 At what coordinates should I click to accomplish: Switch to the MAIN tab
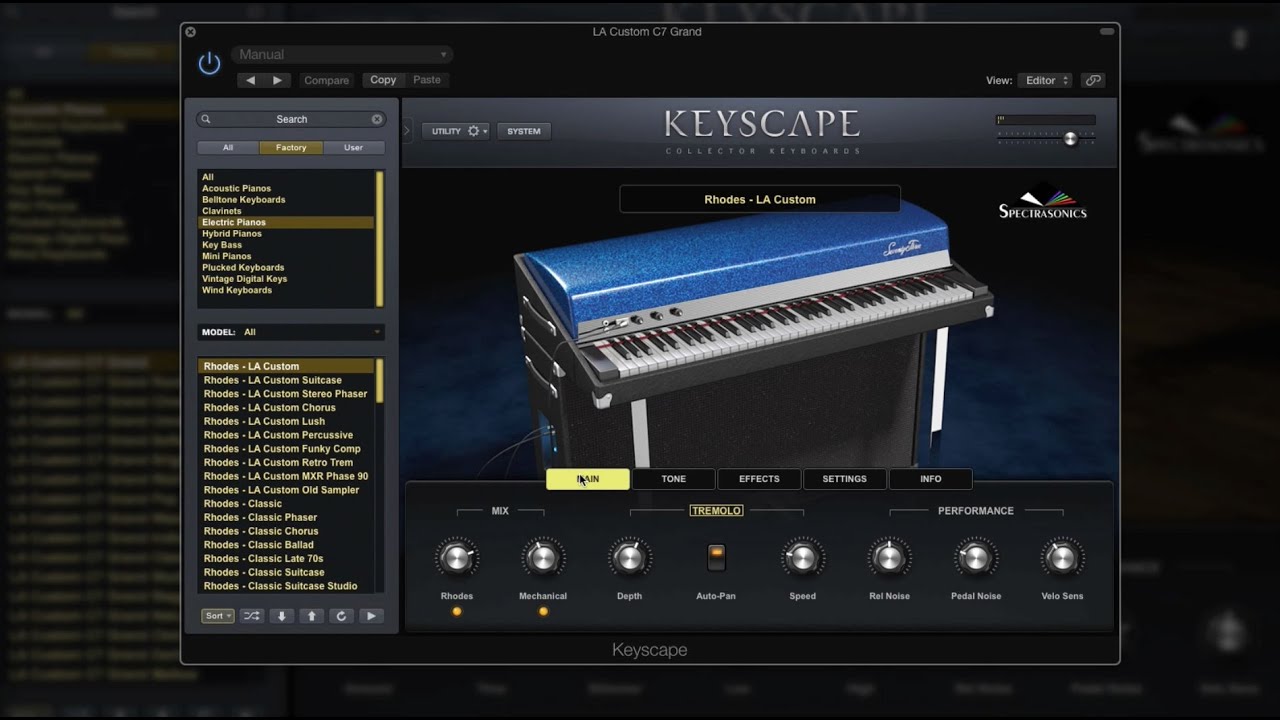pyautogui.click(x=588, y=479)
